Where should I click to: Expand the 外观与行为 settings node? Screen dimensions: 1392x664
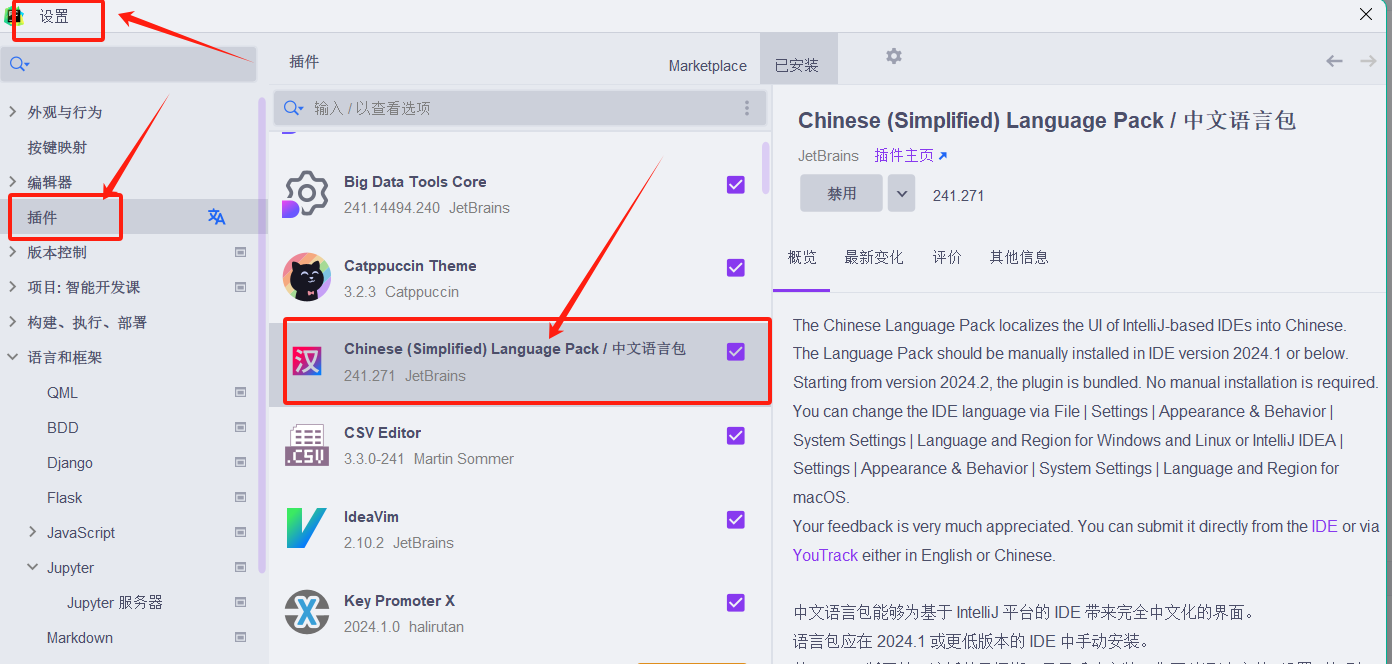tap(12, 112)
